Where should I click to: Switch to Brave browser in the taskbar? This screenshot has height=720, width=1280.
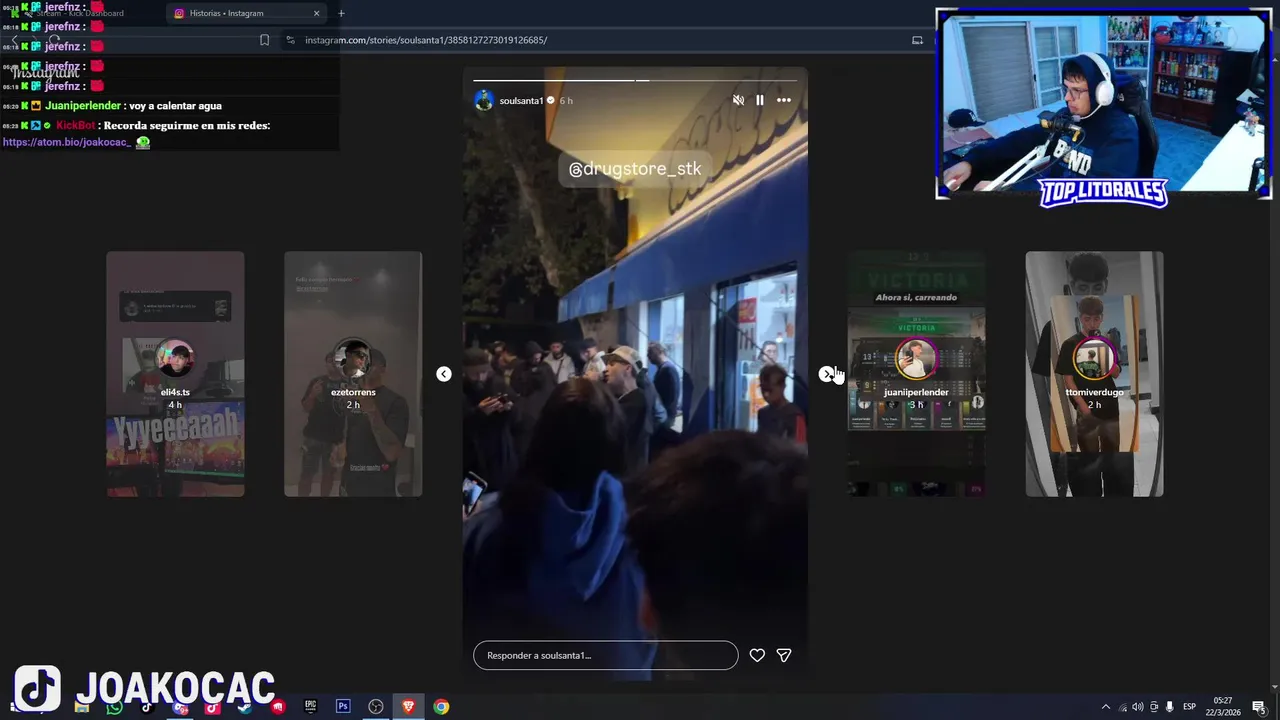[408, 707]
